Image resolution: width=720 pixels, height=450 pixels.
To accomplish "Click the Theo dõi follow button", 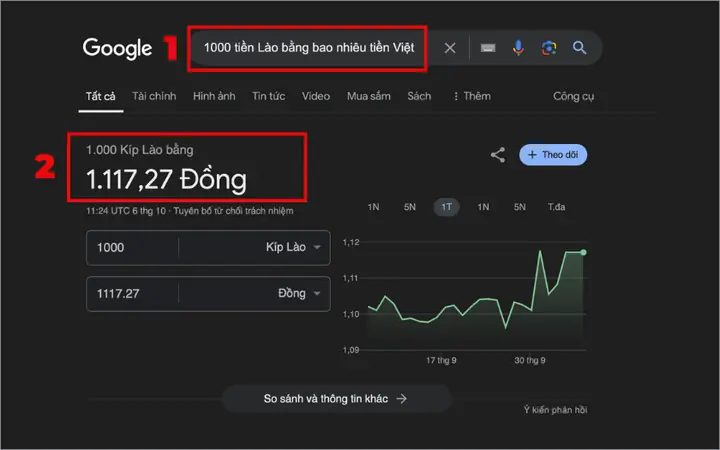I will tap(553, 155).
